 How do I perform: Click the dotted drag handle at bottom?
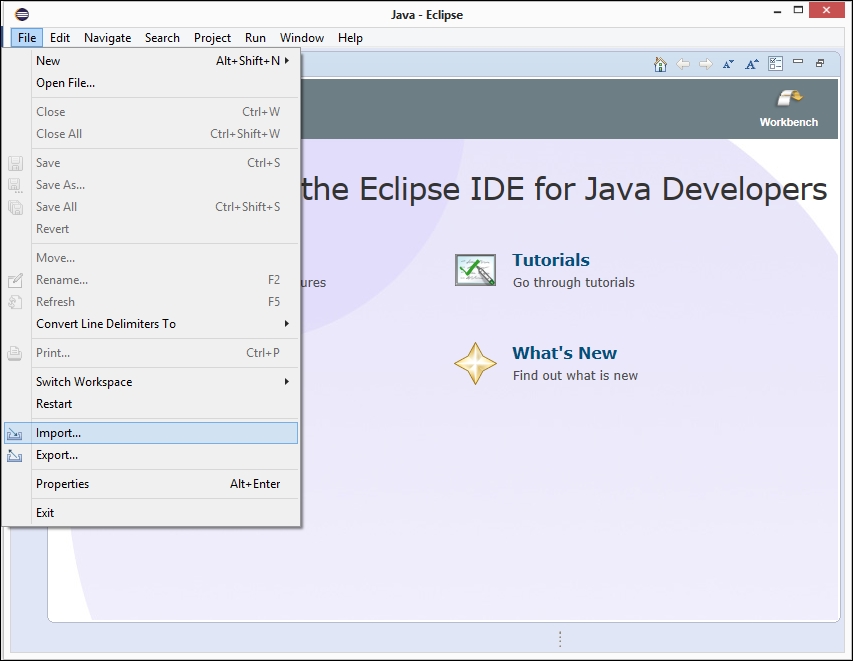click(560, 638)
